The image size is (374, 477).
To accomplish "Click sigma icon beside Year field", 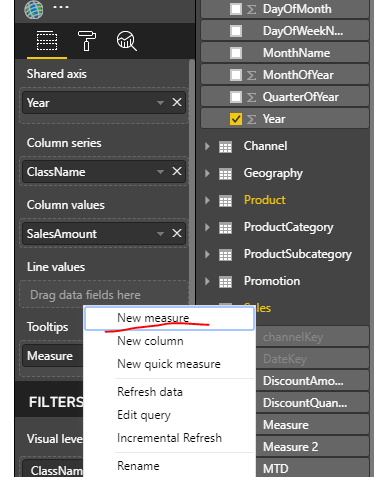I will 252,119.
